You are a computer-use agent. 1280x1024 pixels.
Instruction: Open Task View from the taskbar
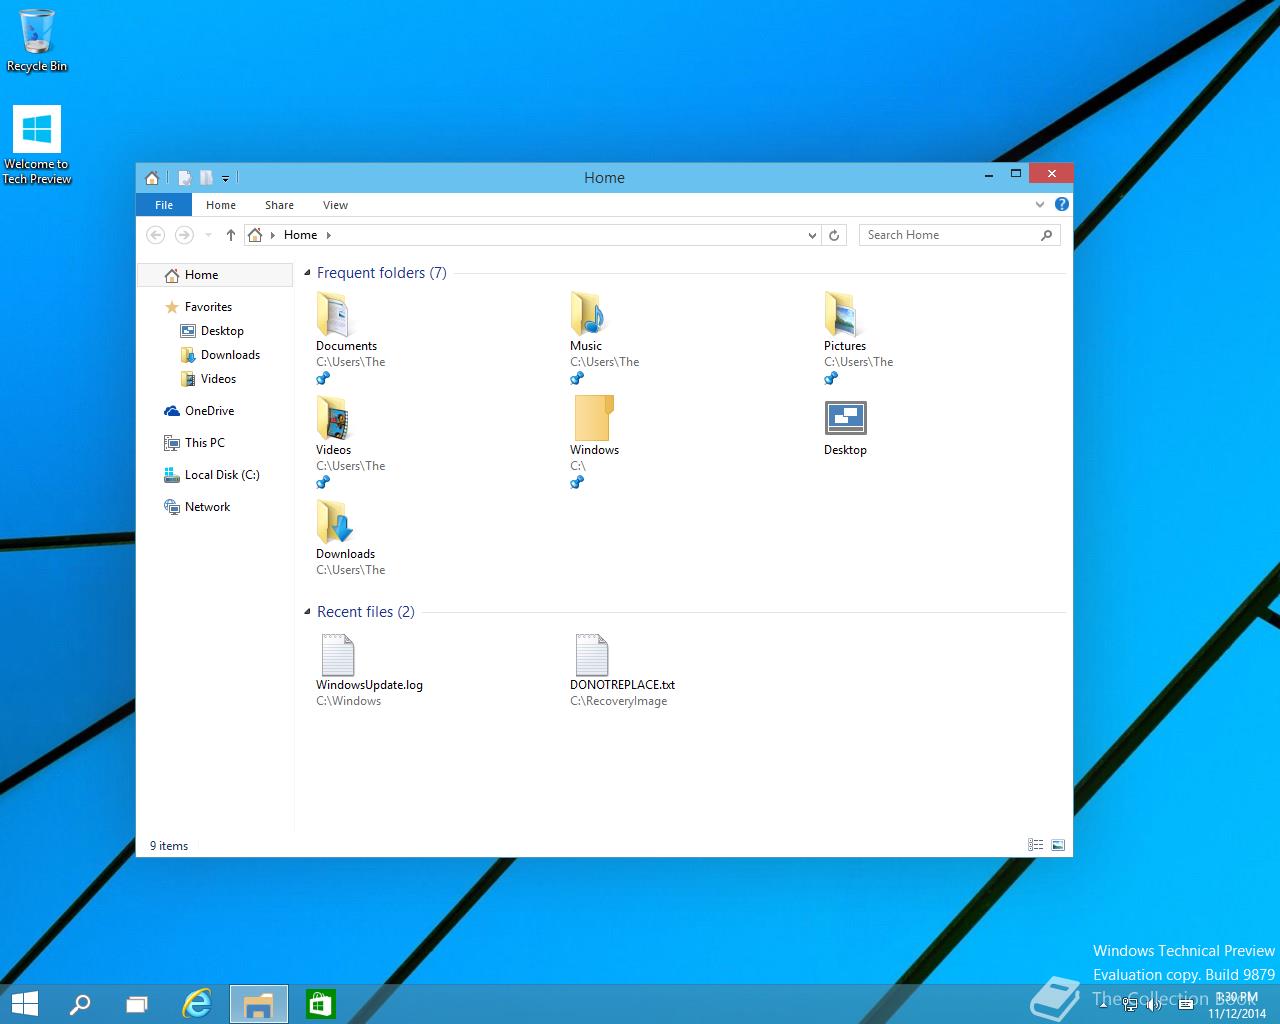click(x=137, y=1004)
